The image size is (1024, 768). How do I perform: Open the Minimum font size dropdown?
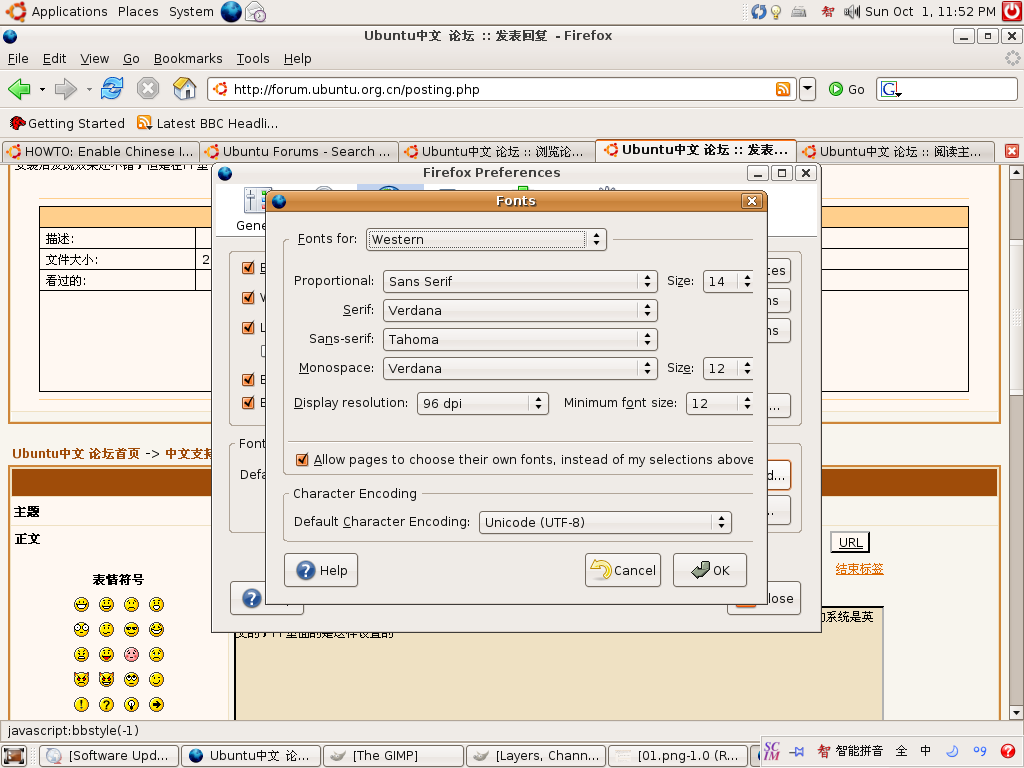click(x=720, y=404)
